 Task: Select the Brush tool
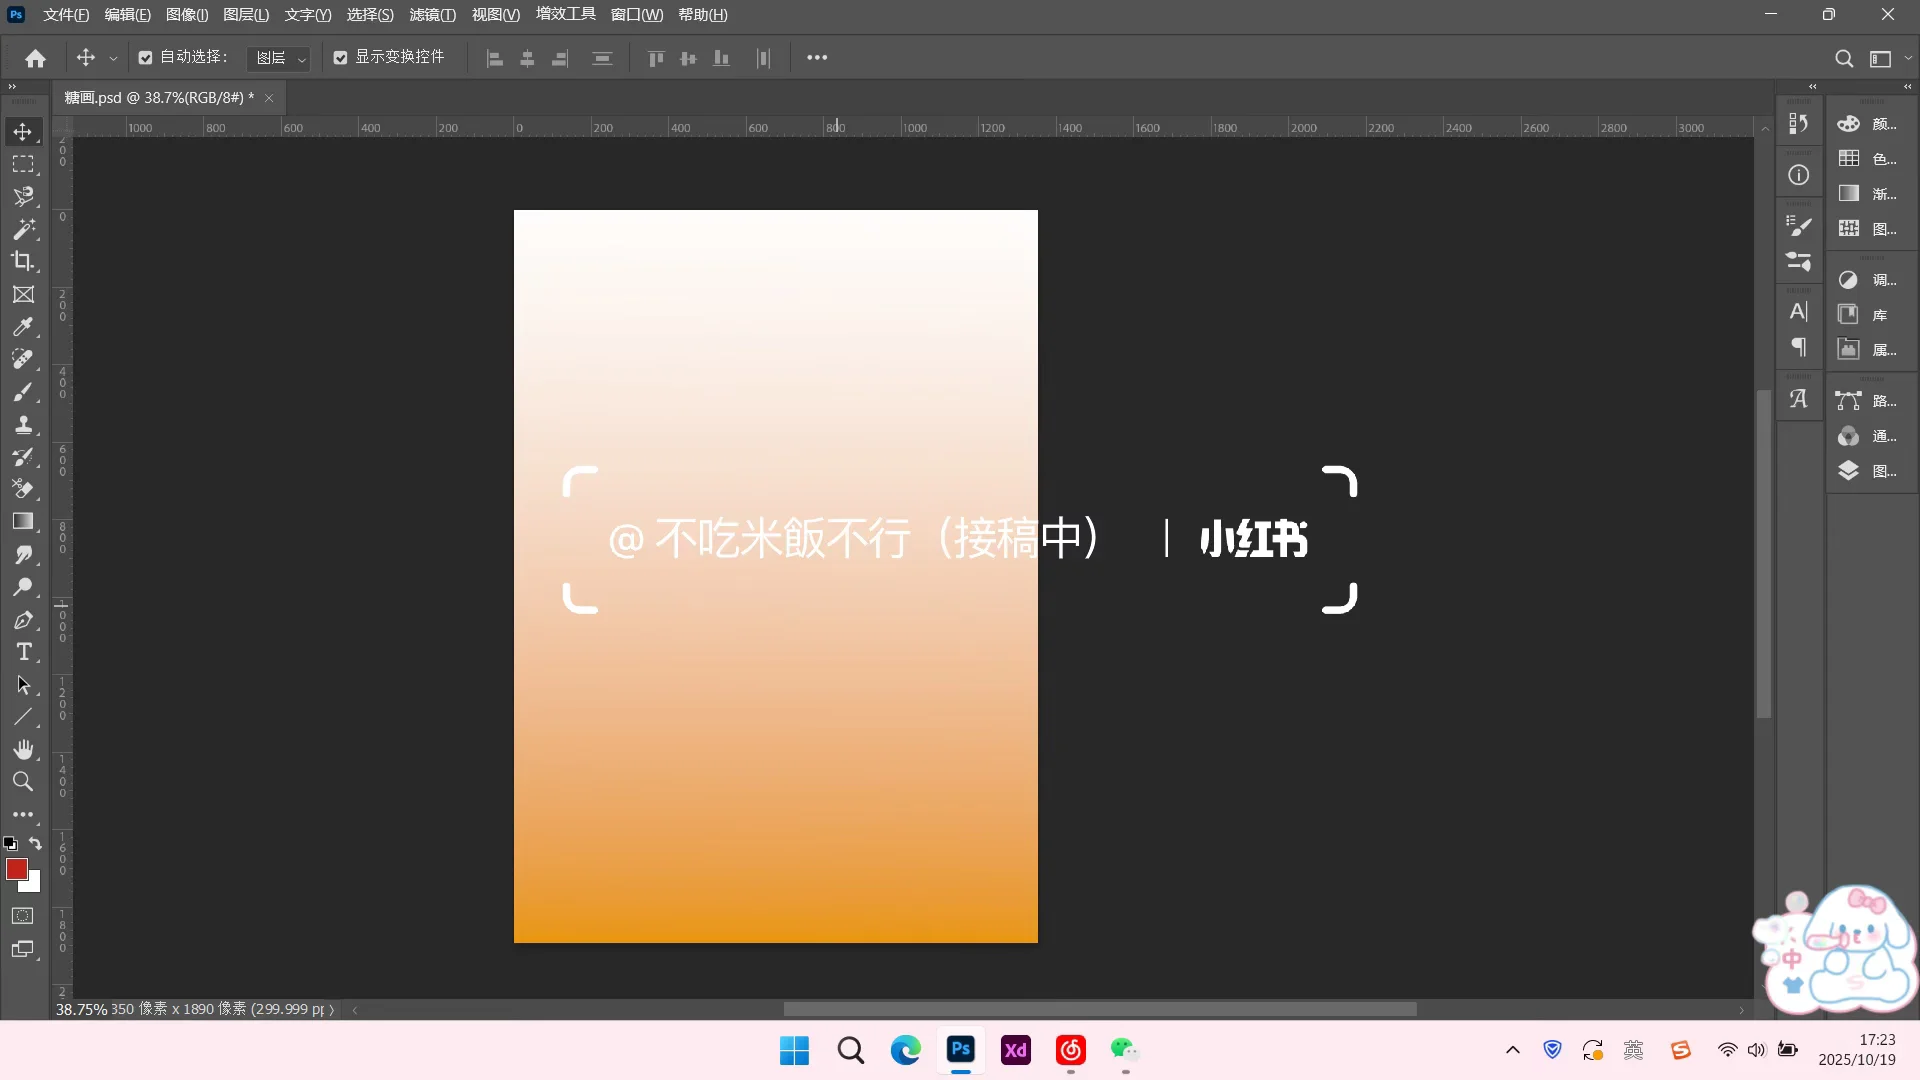24,392
